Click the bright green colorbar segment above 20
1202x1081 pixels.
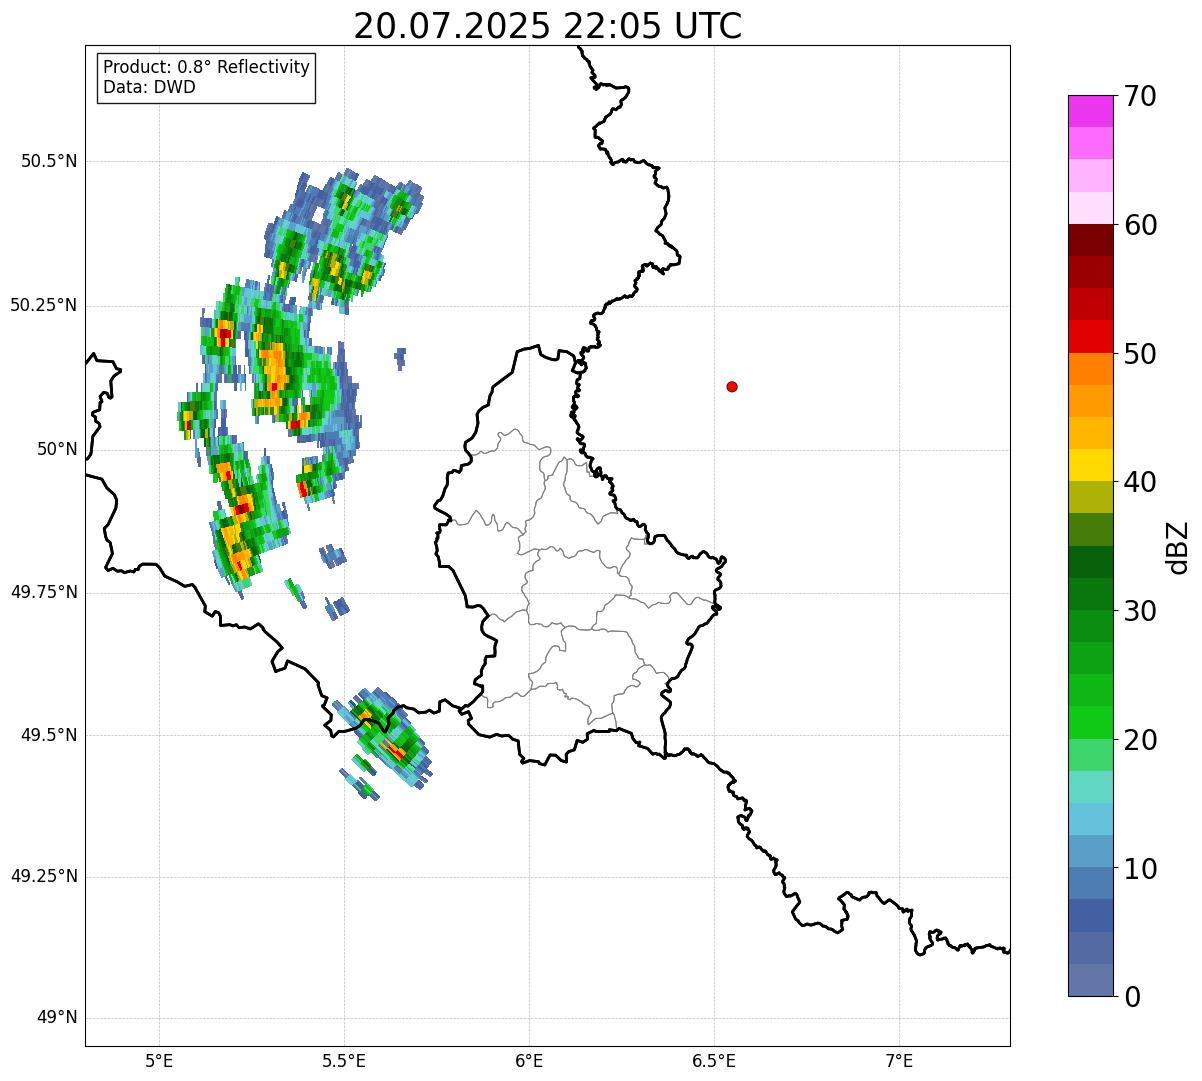(x=1091, y=723)
